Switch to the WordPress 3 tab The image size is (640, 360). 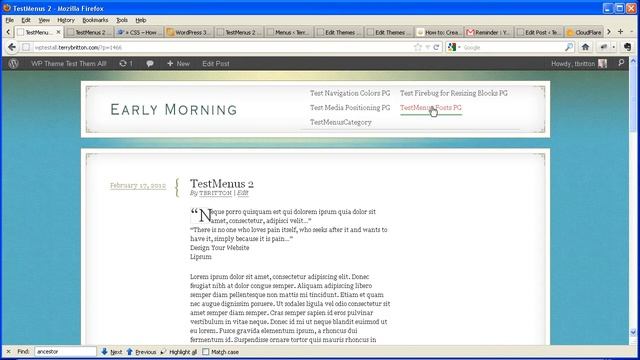pos(189,32)
